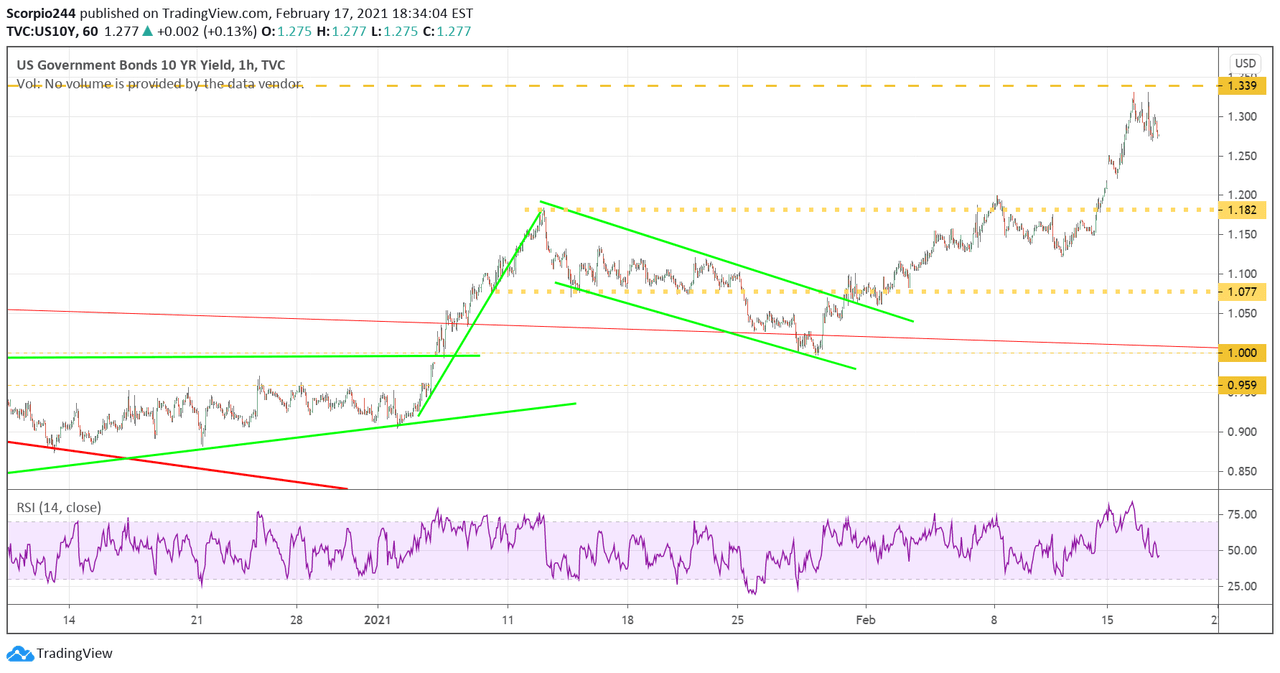Click the published-by Scorpio244 header line
The width and height of the screenshot is (1280, 673).
[x=240, y=13]
